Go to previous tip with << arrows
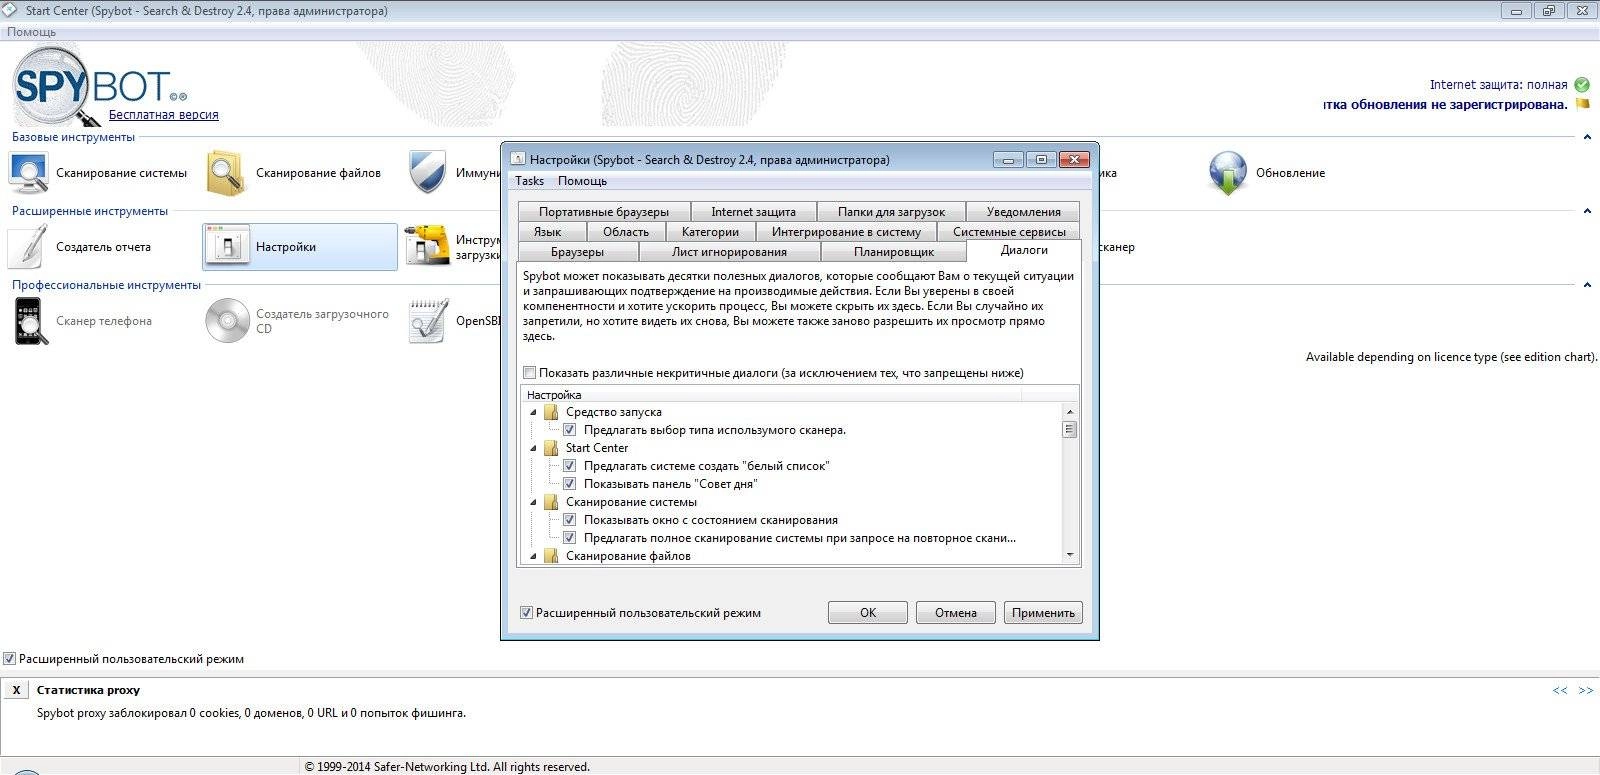This screenshot has height=775, width=1600. 1560,690
